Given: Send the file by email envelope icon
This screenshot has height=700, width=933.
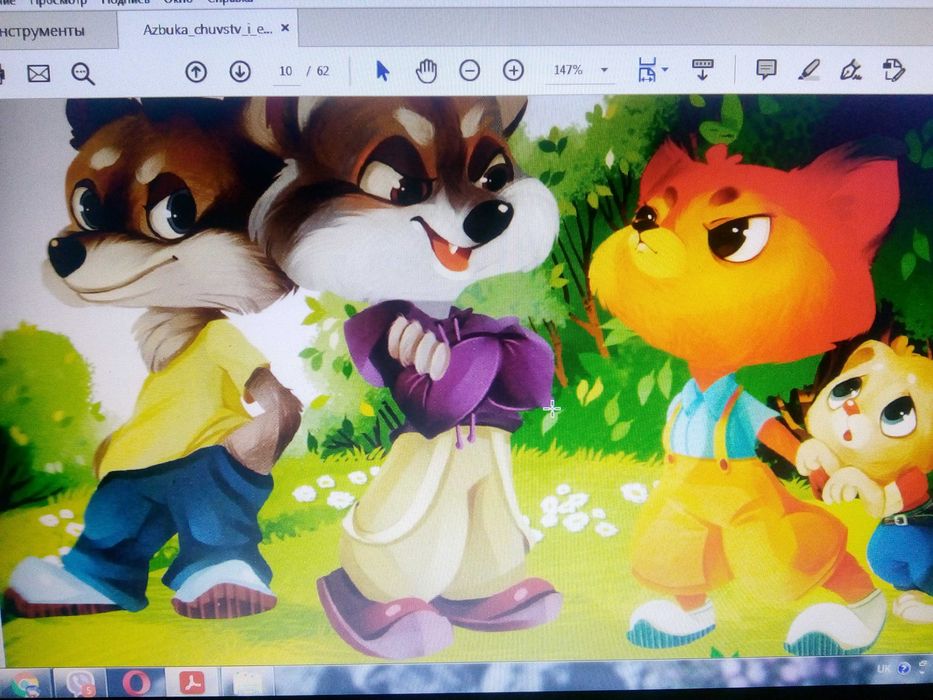Looking at the screenshot, I should pos(39,74).
